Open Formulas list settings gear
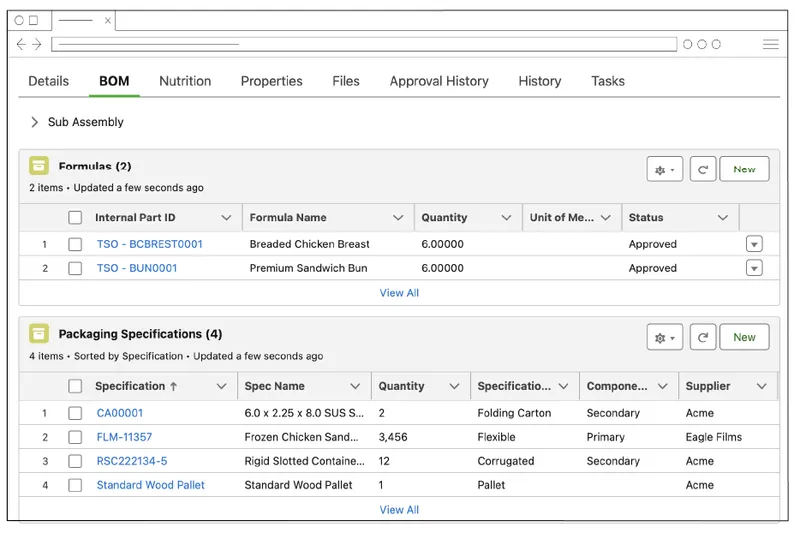The height and width of the screenshot is (534, 800). click(664, 170)
